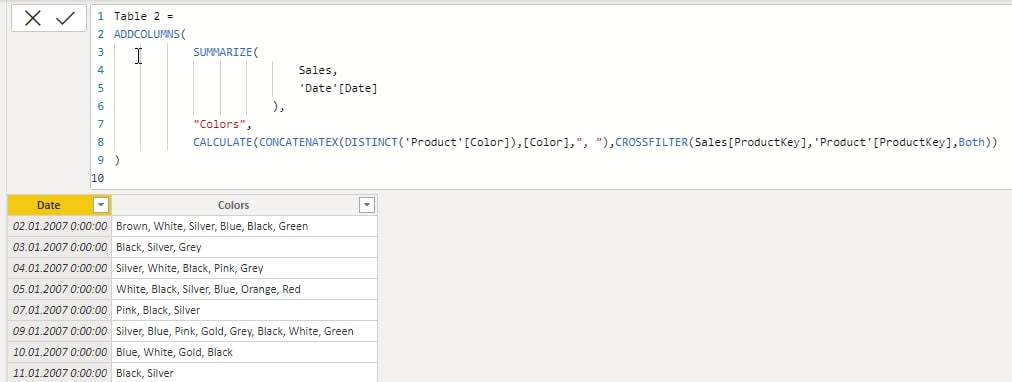Click the CALCULATE function on line 8
The height and width of the screenshot is (382, 1012).
pyautogui.click(x=223, y=143)
